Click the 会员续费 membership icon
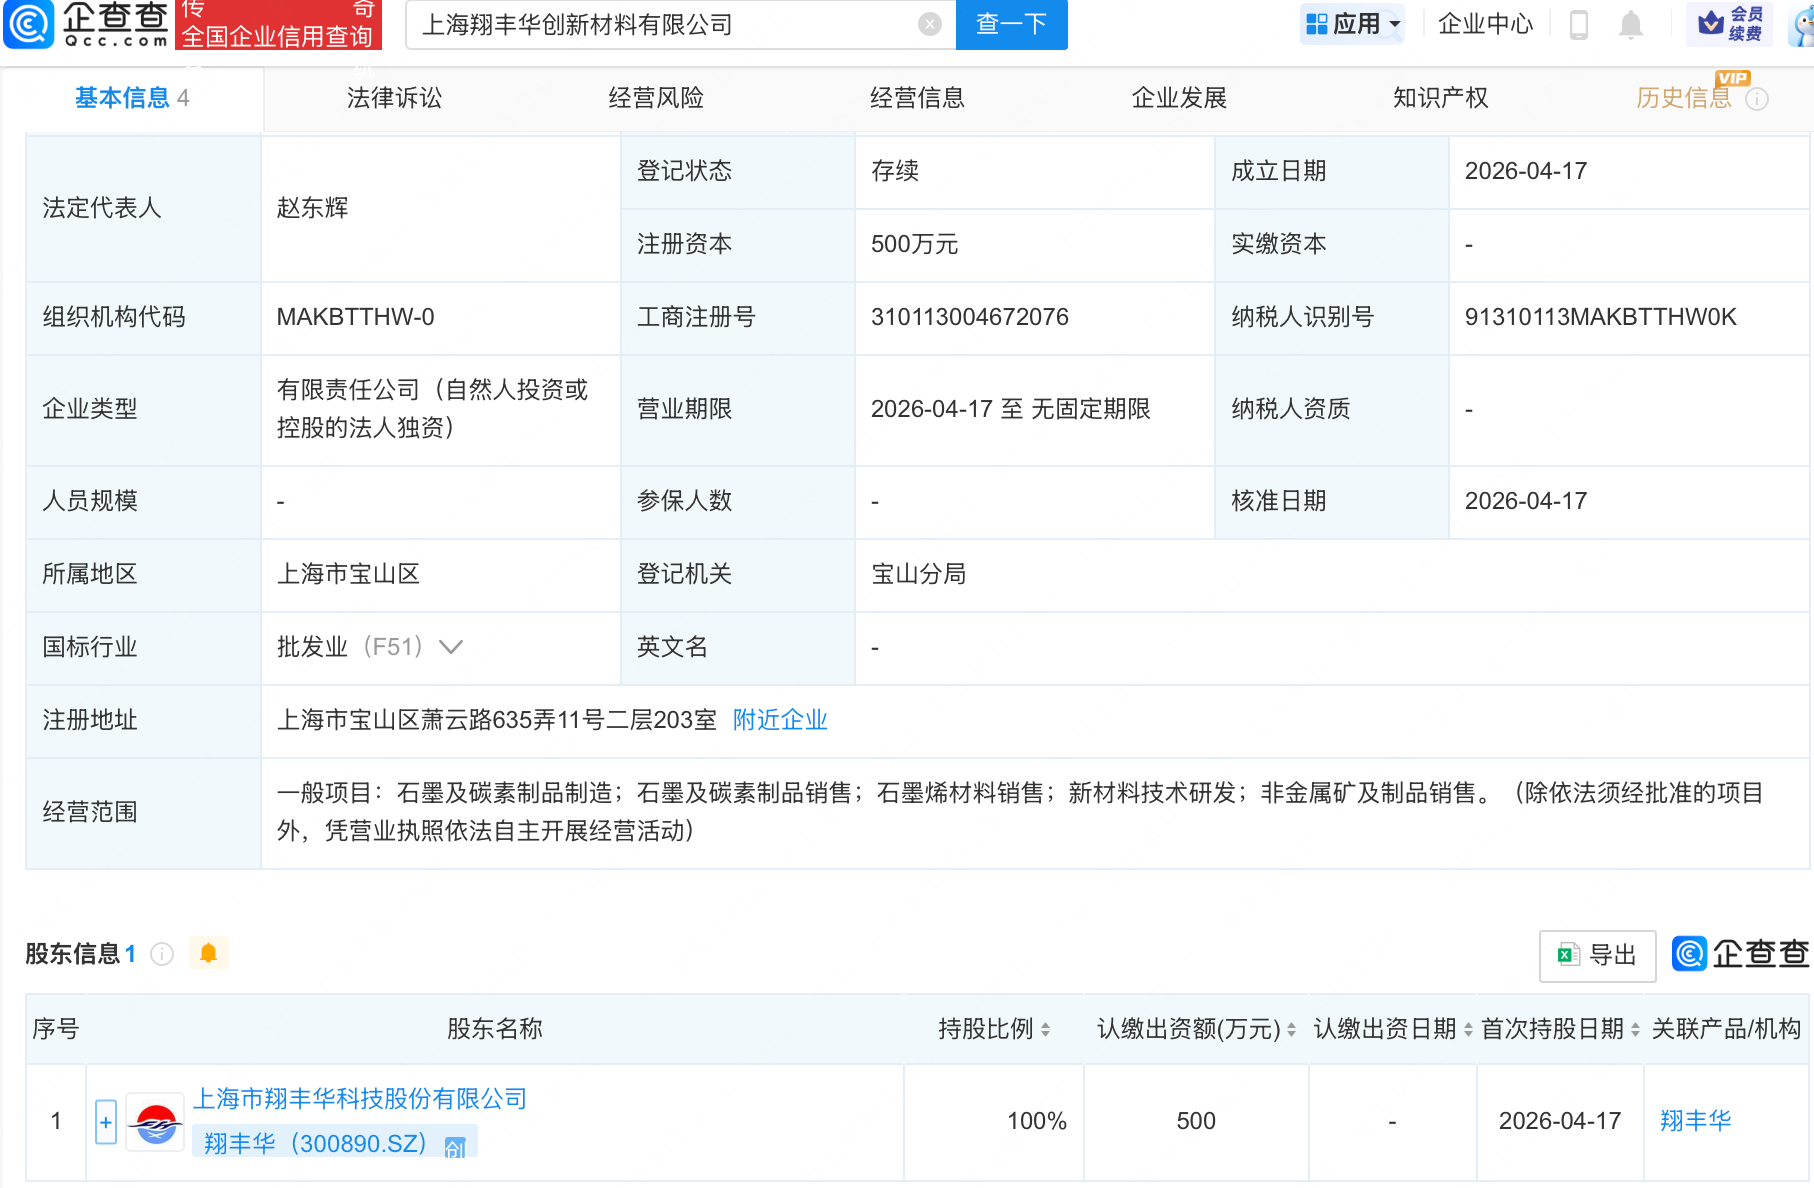1814x1188 pixels. 1728,25
